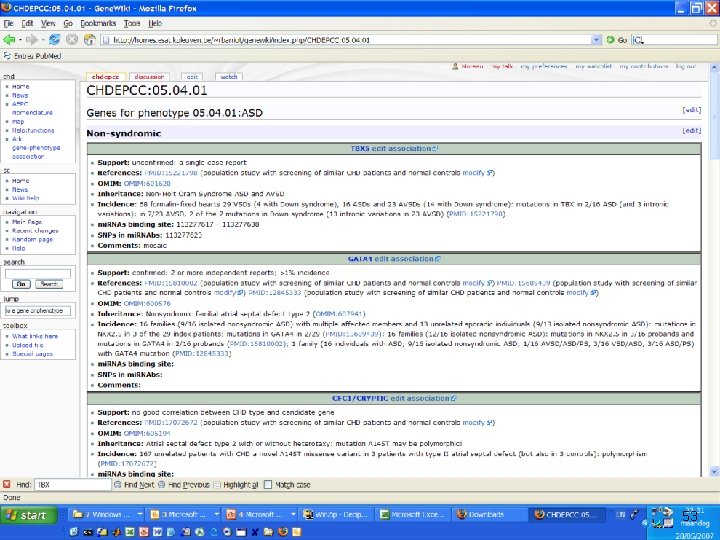
Task: Open the Go menu
Action: (68, 23)
